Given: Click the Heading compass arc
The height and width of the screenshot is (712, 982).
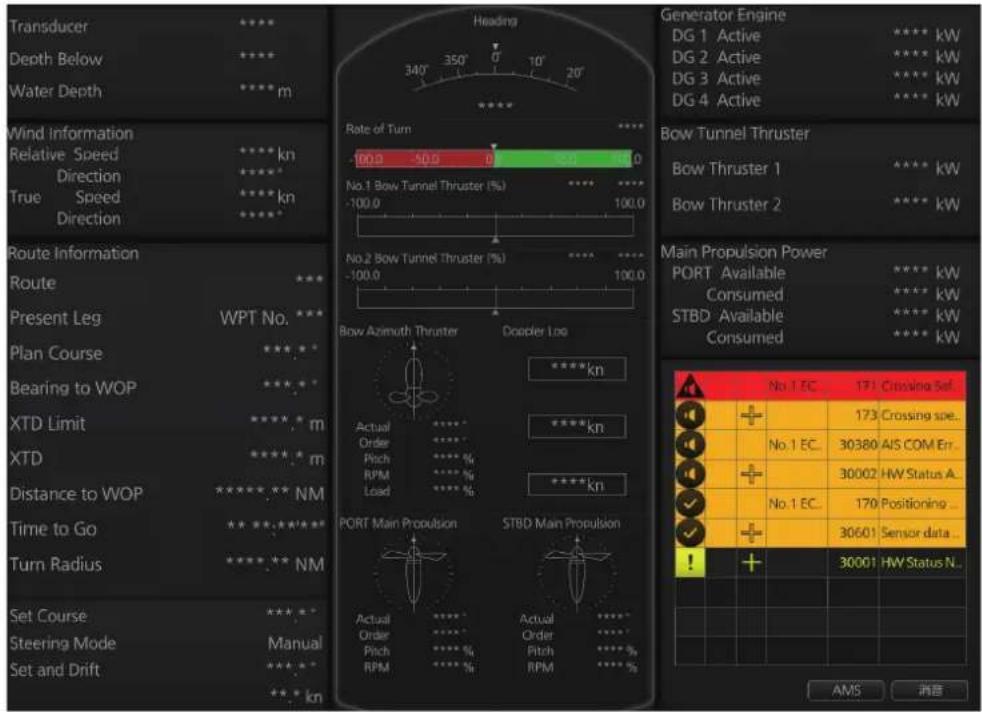Looking at the screenshot, I should click(495, 72).
